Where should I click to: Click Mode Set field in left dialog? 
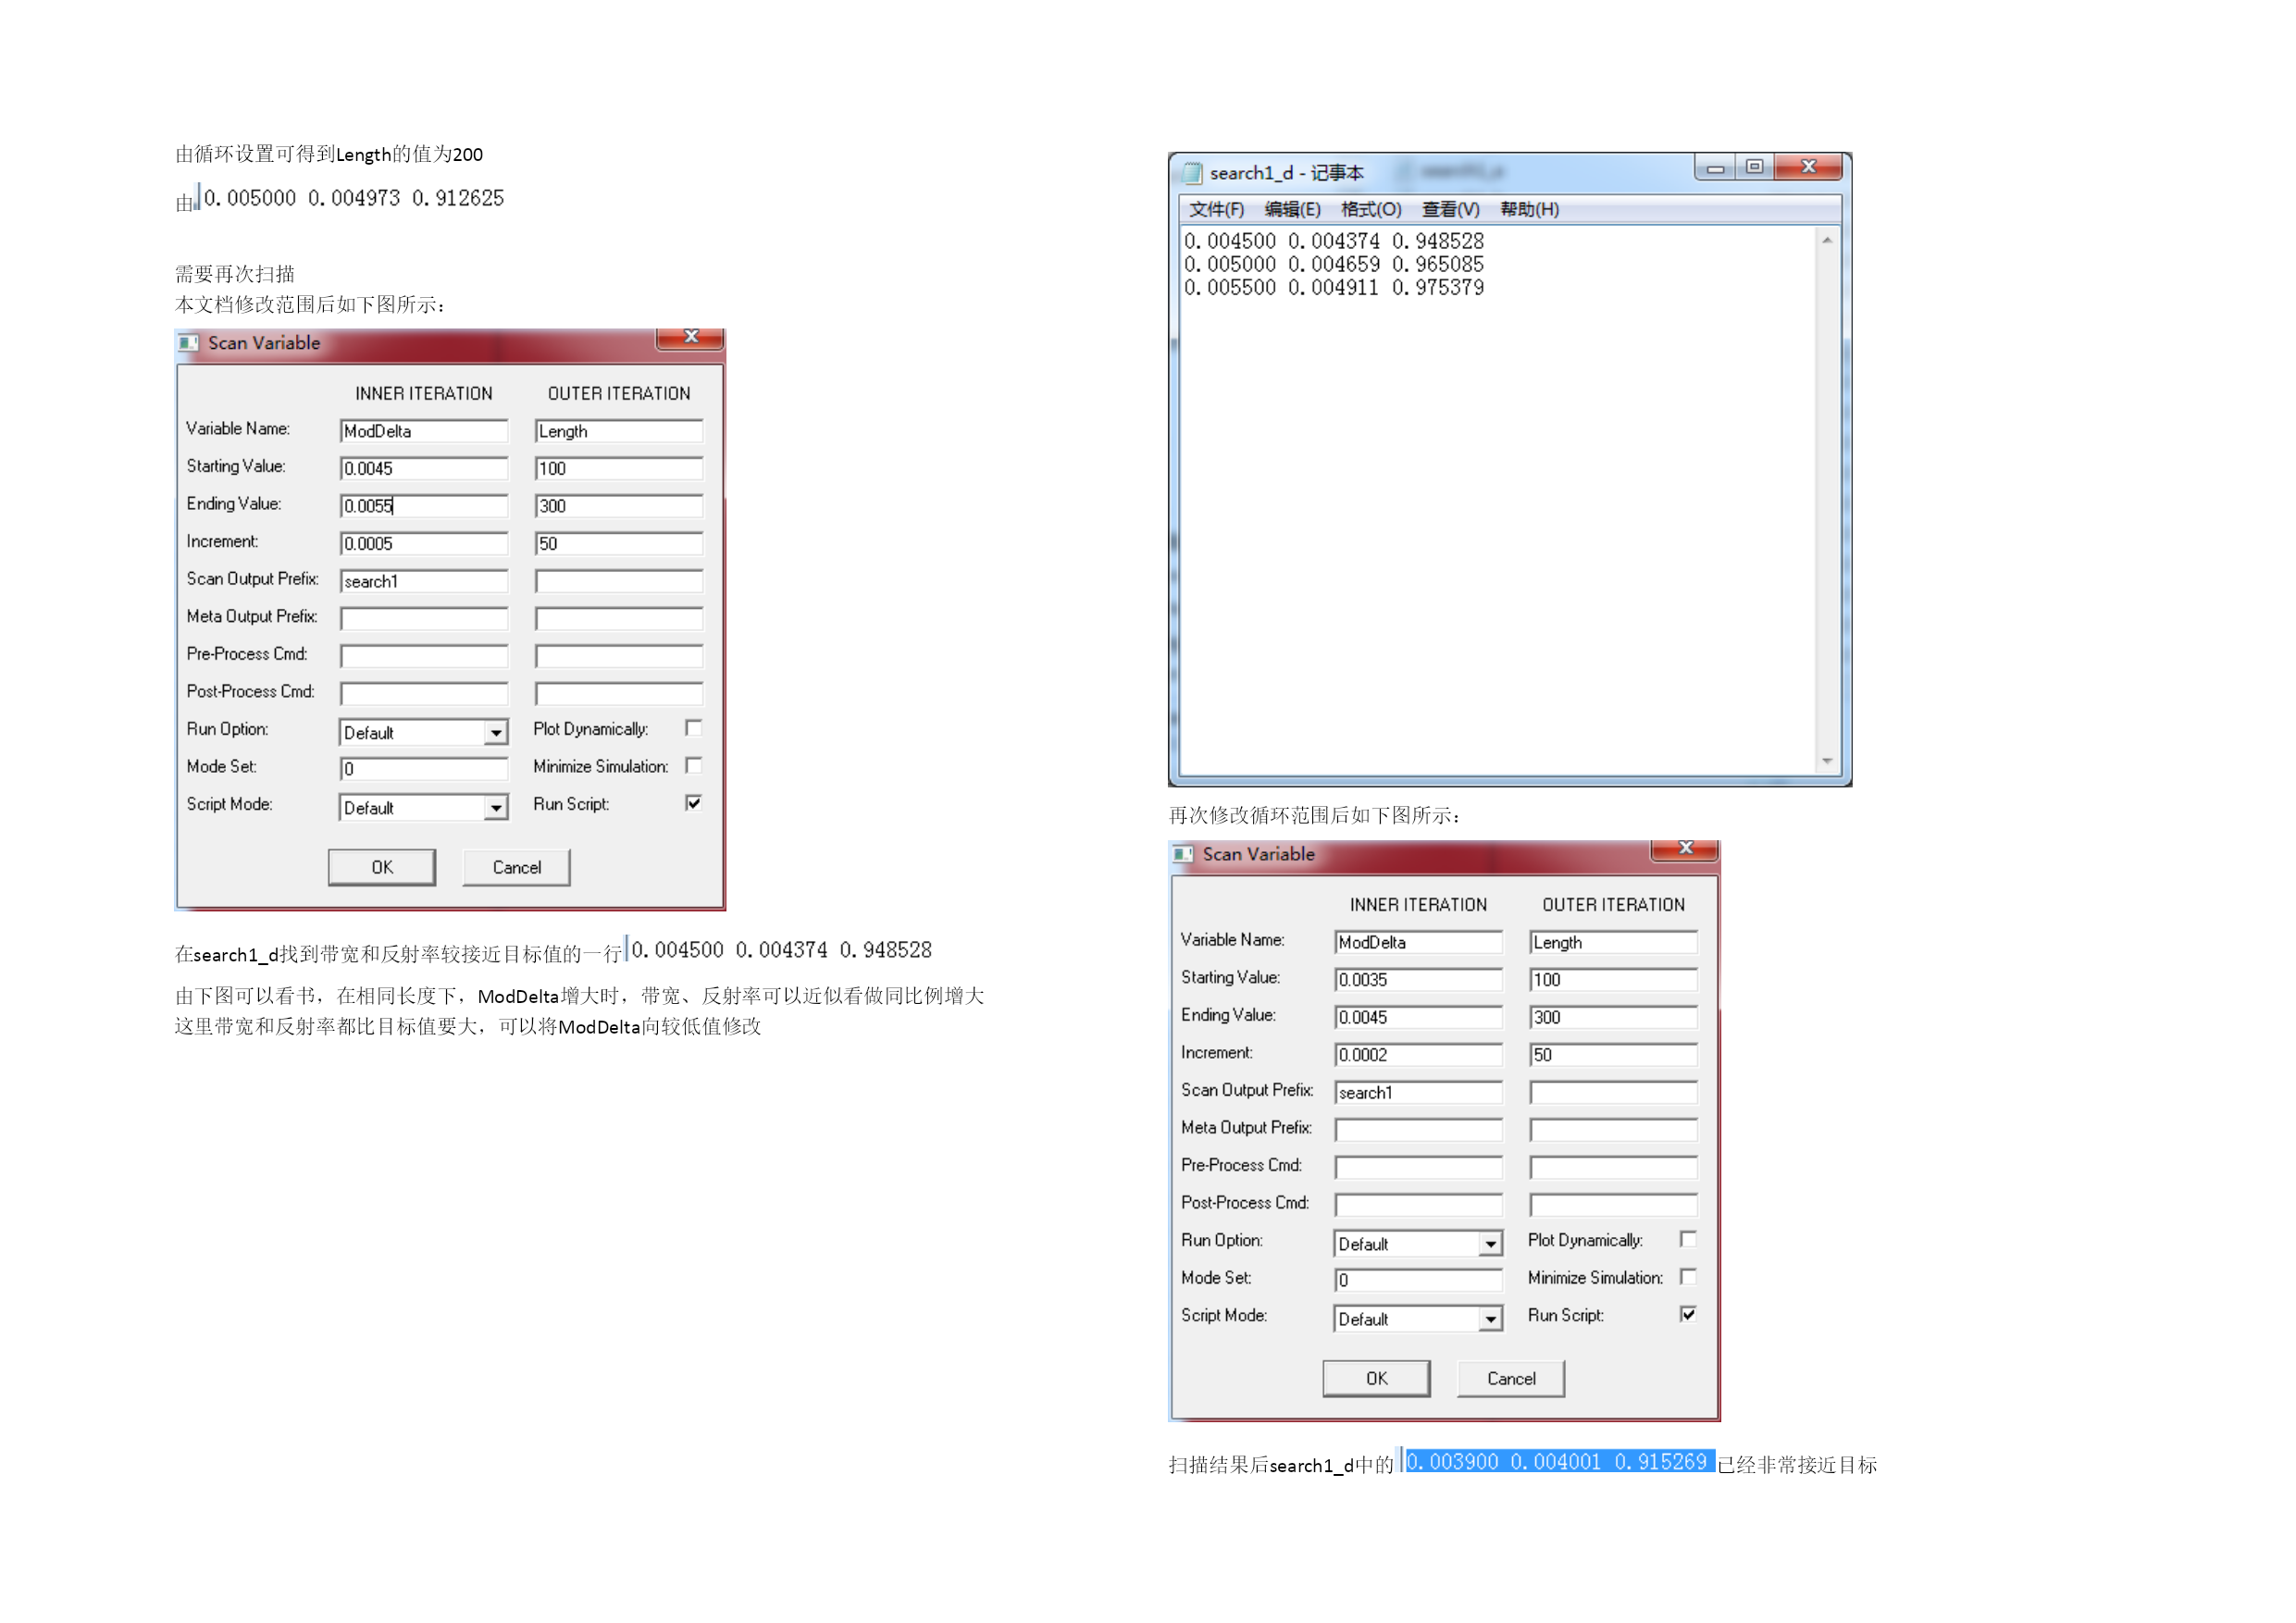[424, 768]
